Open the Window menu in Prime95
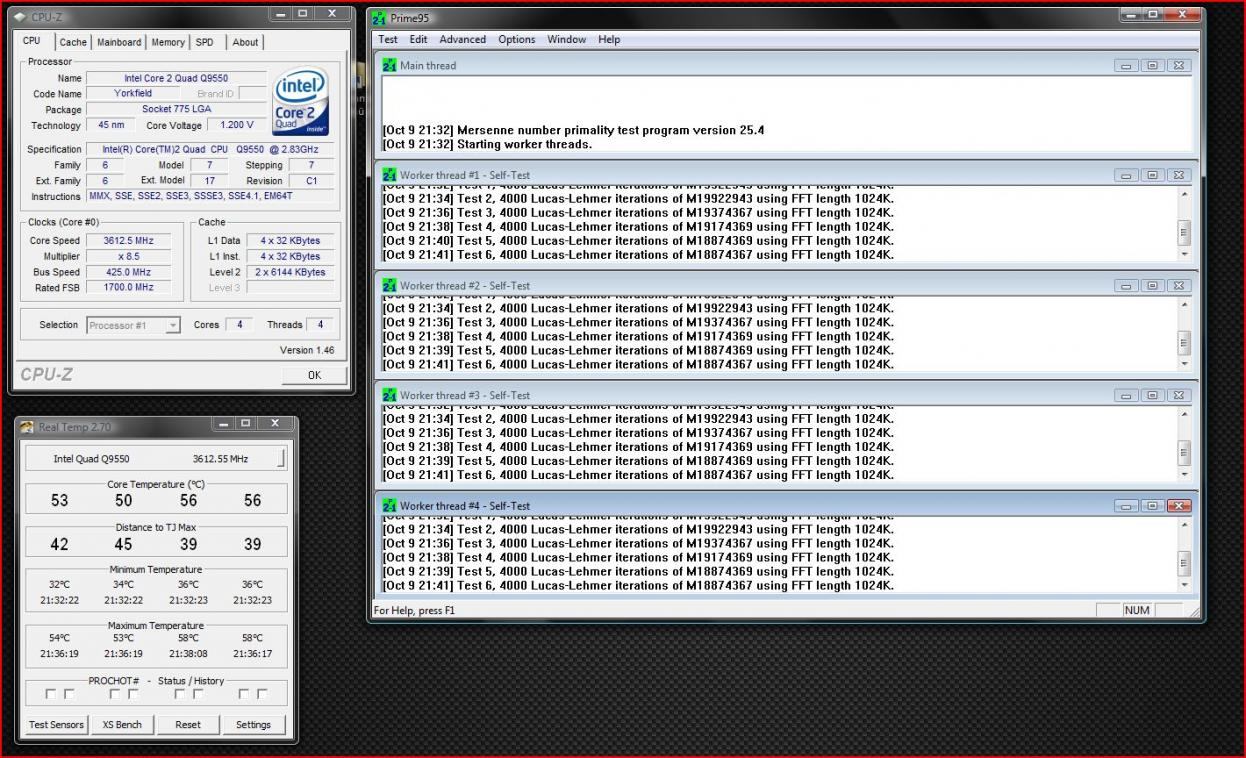1246x758 pixels. tap(567, 39)
